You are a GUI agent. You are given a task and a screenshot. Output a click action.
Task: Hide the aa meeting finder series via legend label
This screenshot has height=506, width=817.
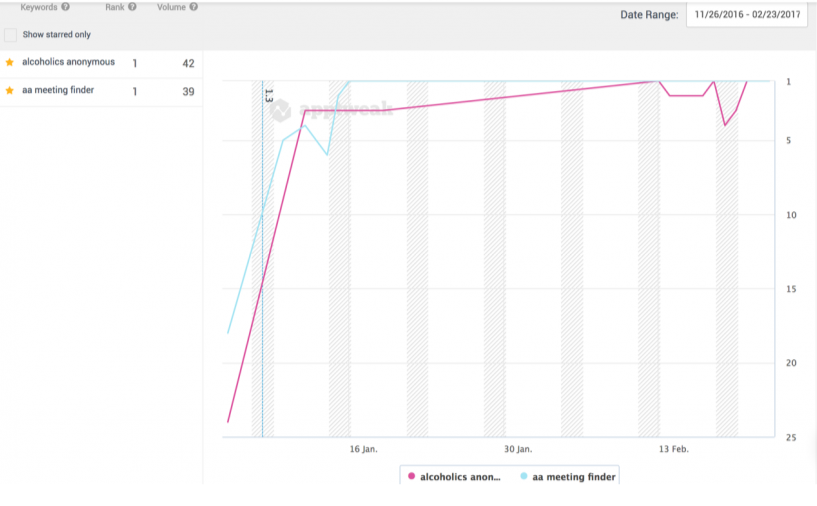pyautogui.click(x=574, y=477)
